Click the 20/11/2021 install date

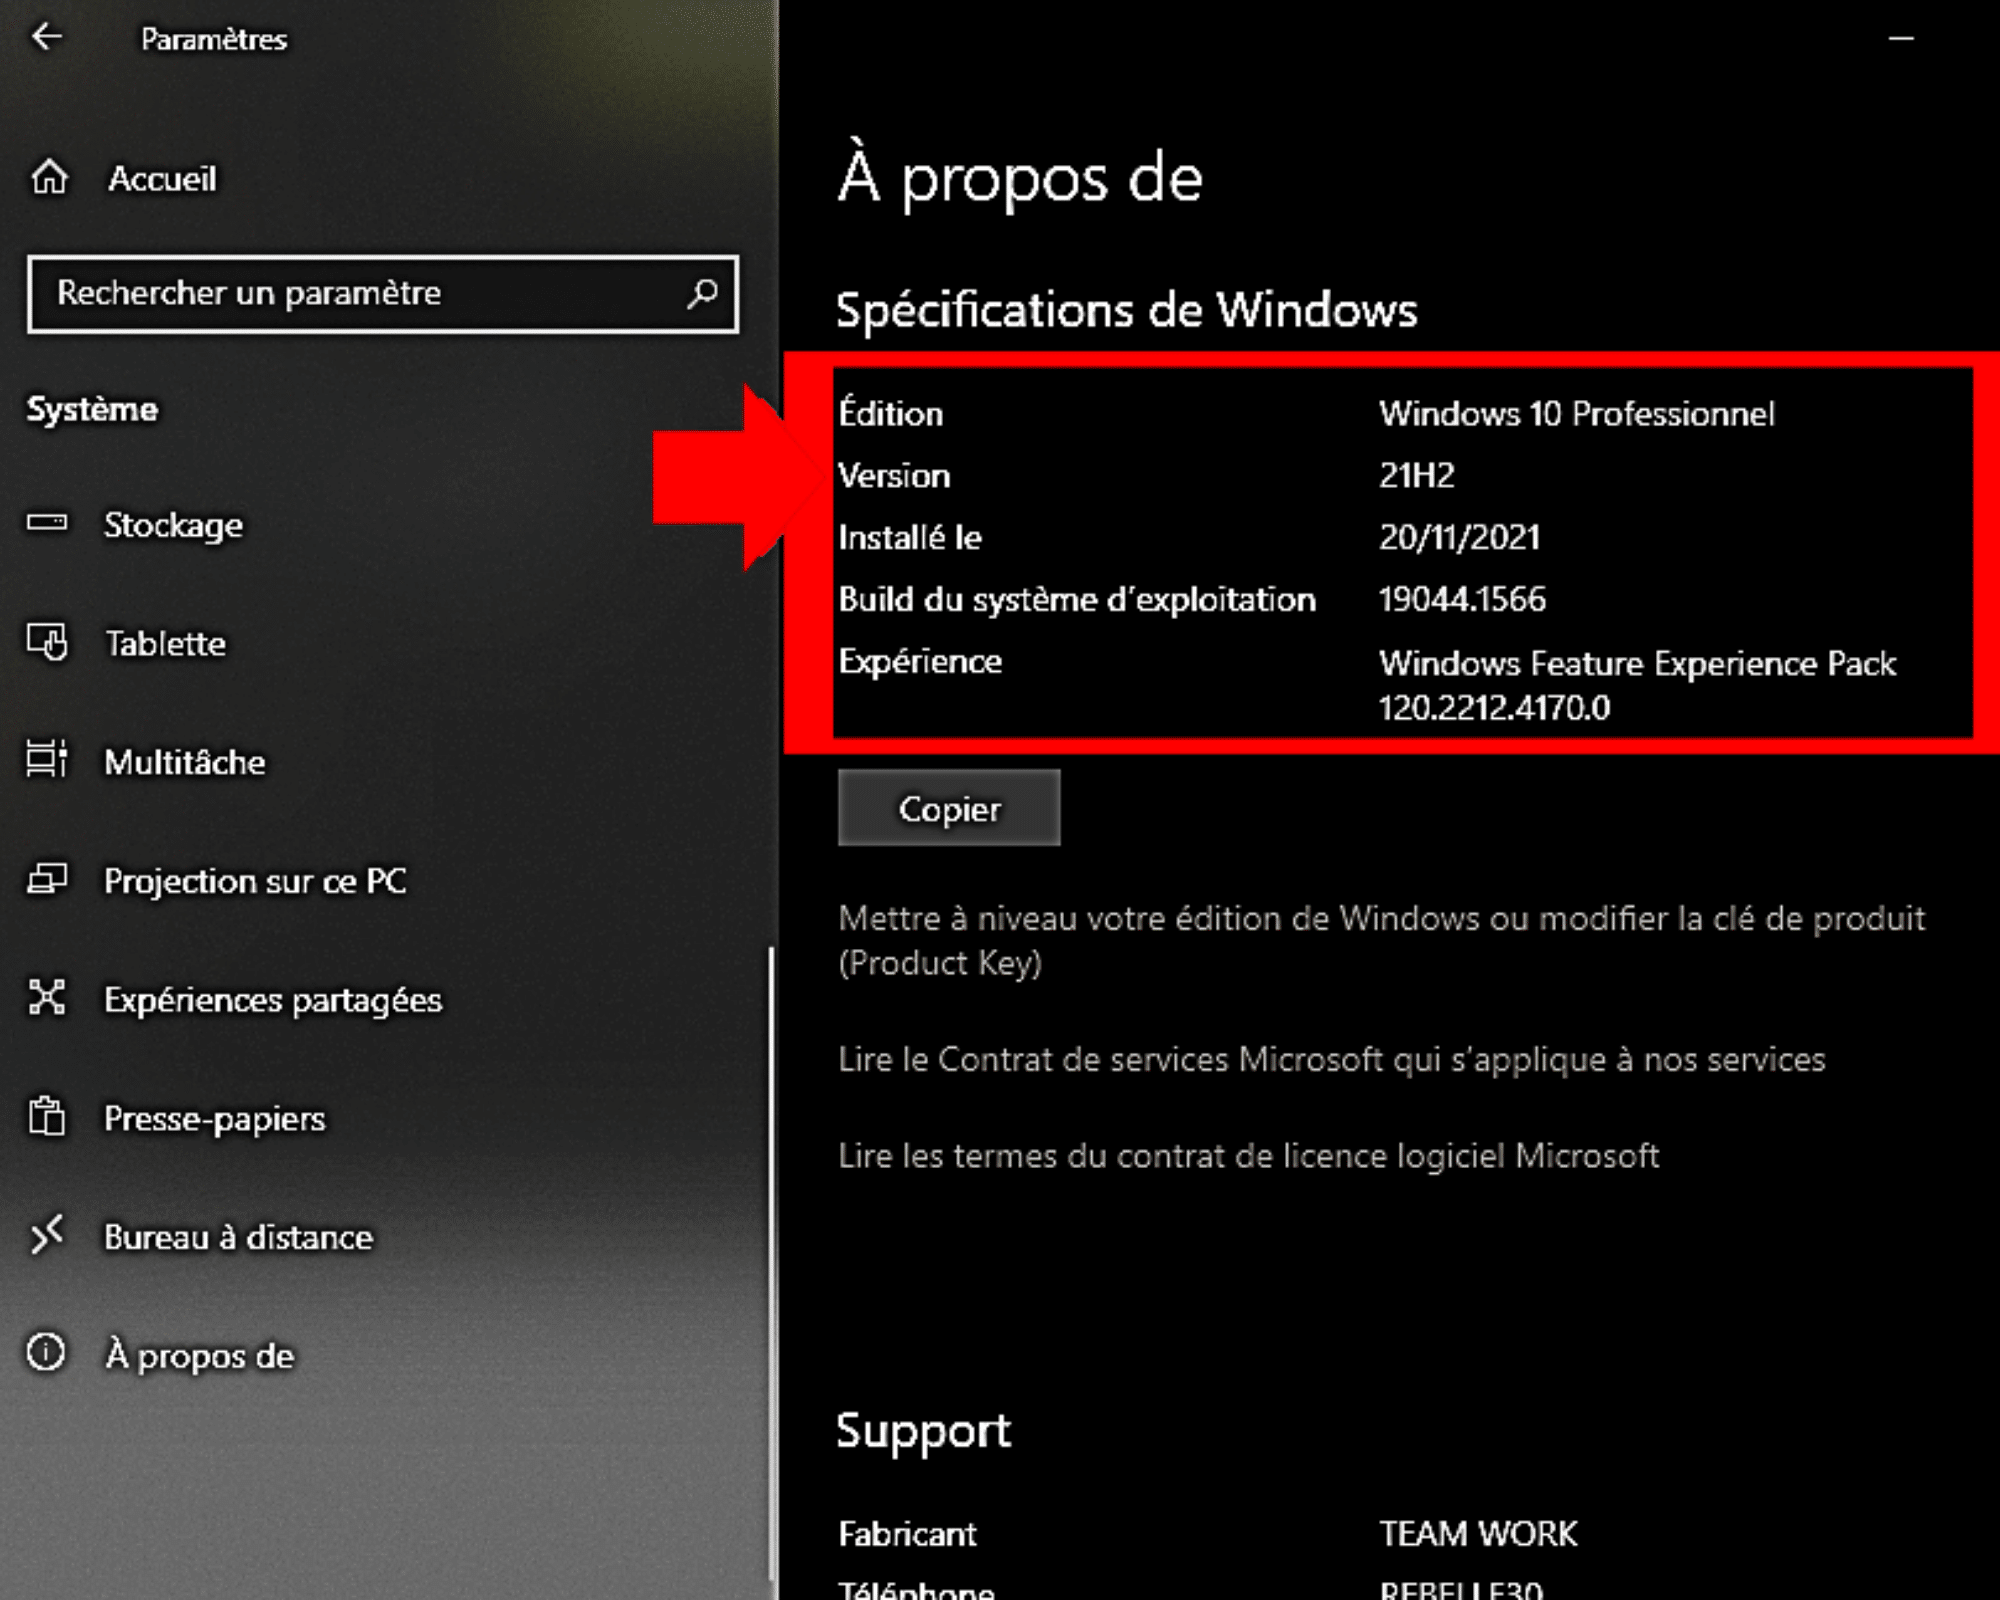(1460, 538)
